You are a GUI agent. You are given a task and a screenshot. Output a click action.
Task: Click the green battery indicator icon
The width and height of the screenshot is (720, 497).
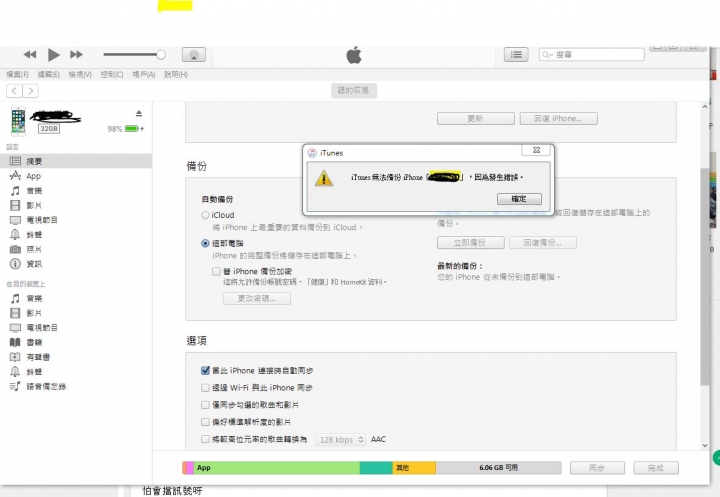(133, 129)
